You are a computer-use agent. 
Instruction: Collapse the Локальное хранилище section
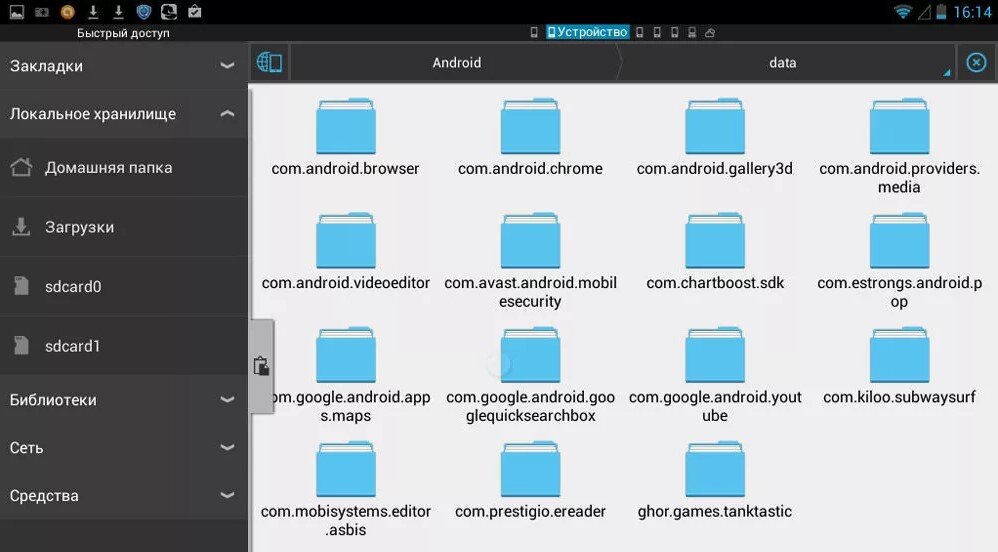(123, 114)
